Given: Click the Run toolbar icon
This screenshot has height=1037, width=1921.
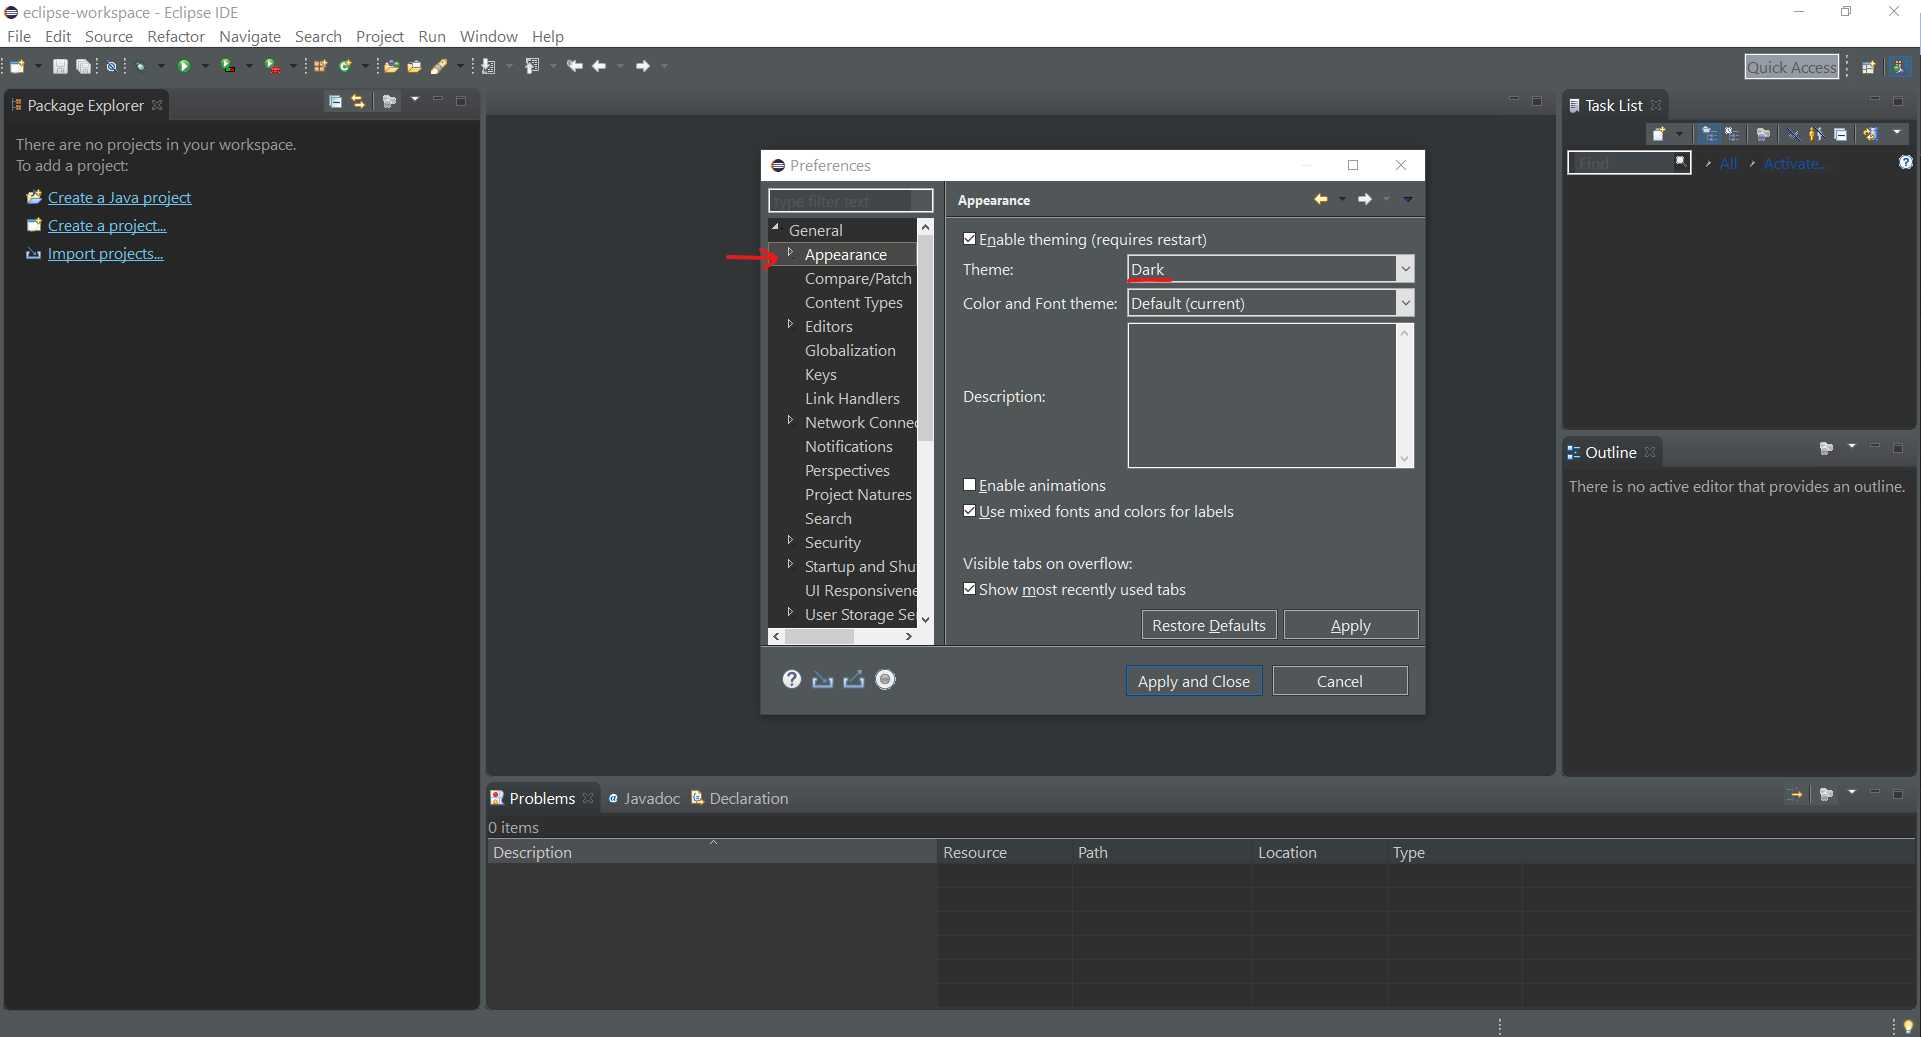Looking at the screenshot, I should pos(184,66).
